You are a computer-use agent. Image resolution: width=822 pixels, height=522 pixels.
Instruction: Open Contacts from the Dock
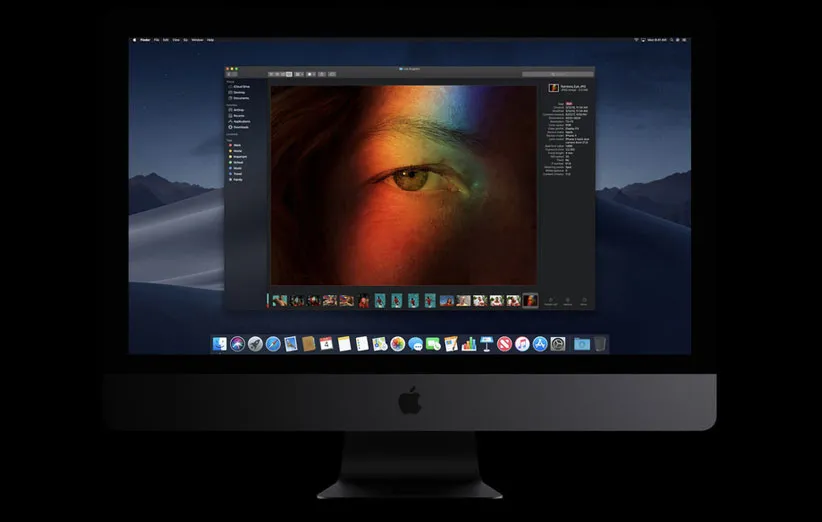(309, 344)
